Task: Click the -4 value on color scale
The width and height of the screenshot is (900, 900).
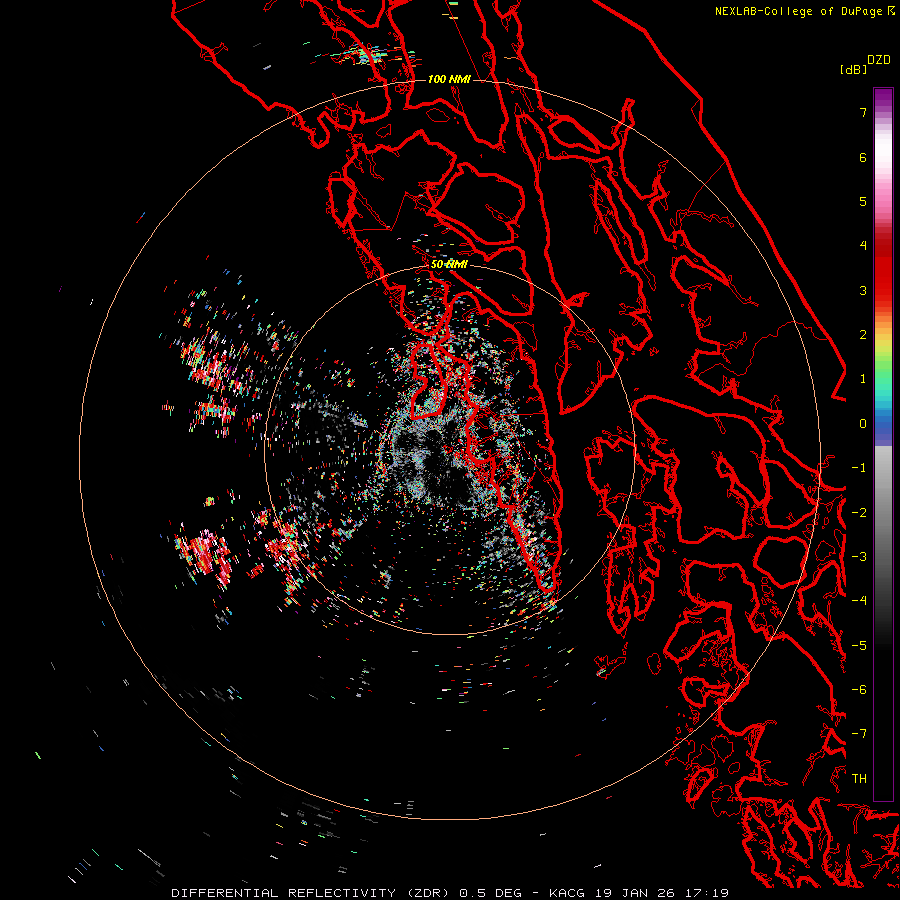Action: tap(859, 601)
